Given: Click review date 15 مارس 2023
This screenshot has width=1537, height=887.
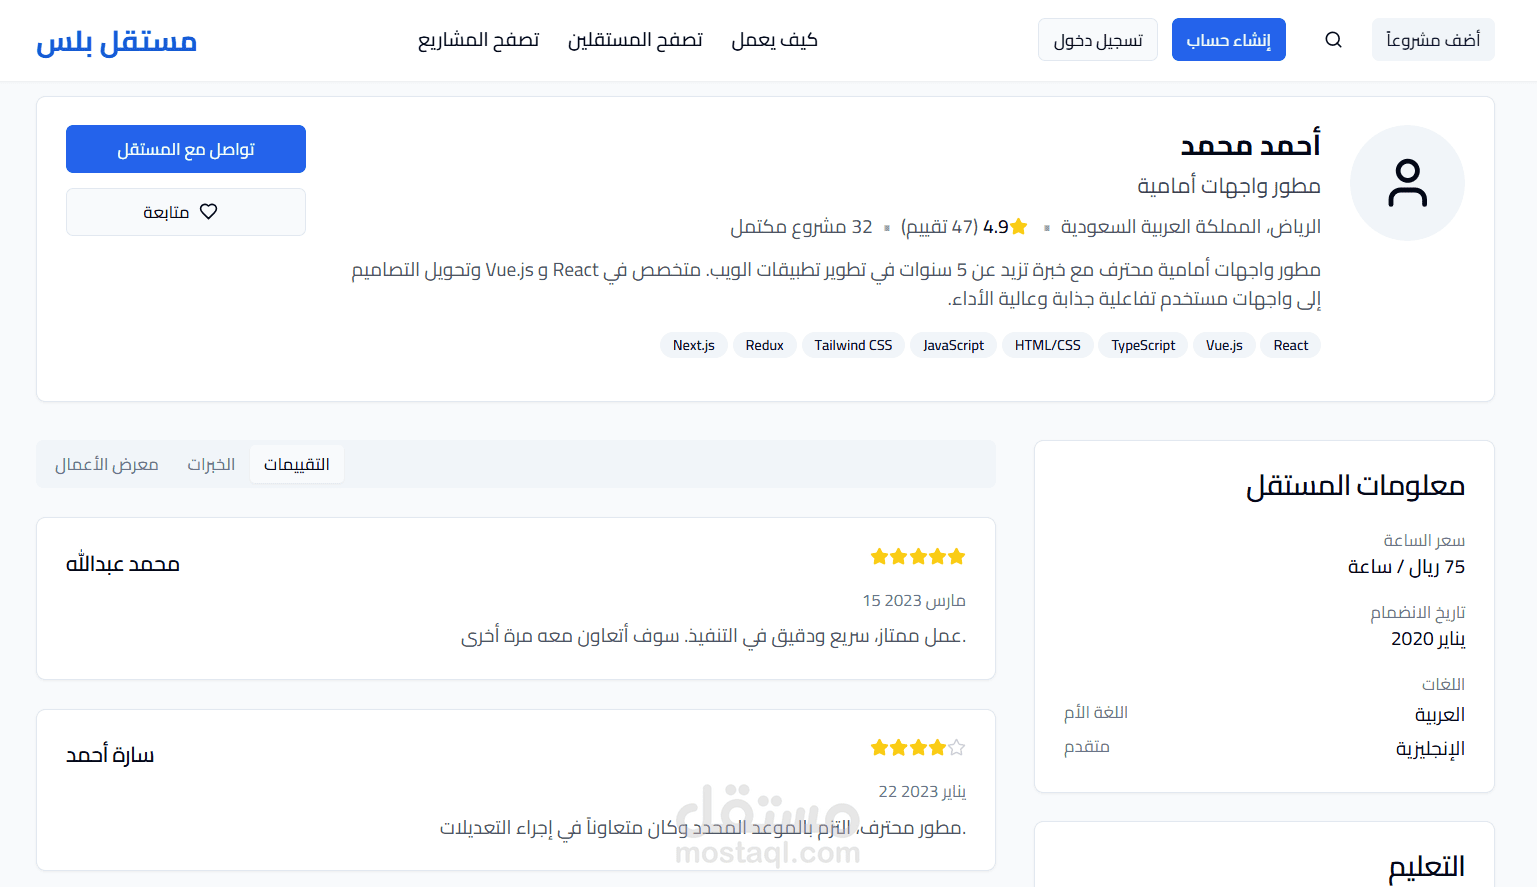Looking at the screenshot, I should 914,600.
